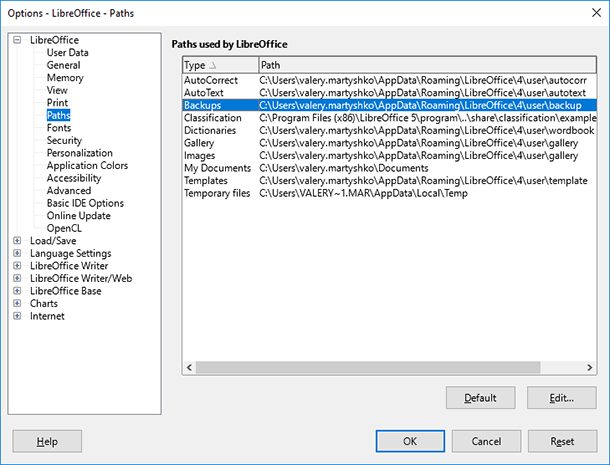610x465 pixels.
Task: Expand the Charts node
Action: click(x=17, y=303)
